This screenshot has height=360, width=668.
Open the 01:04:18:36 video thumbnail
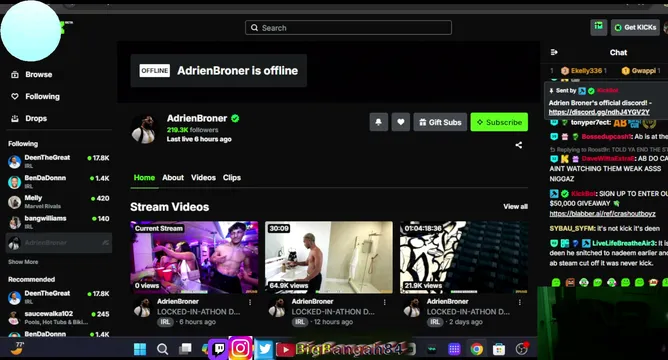click(464, 257)
